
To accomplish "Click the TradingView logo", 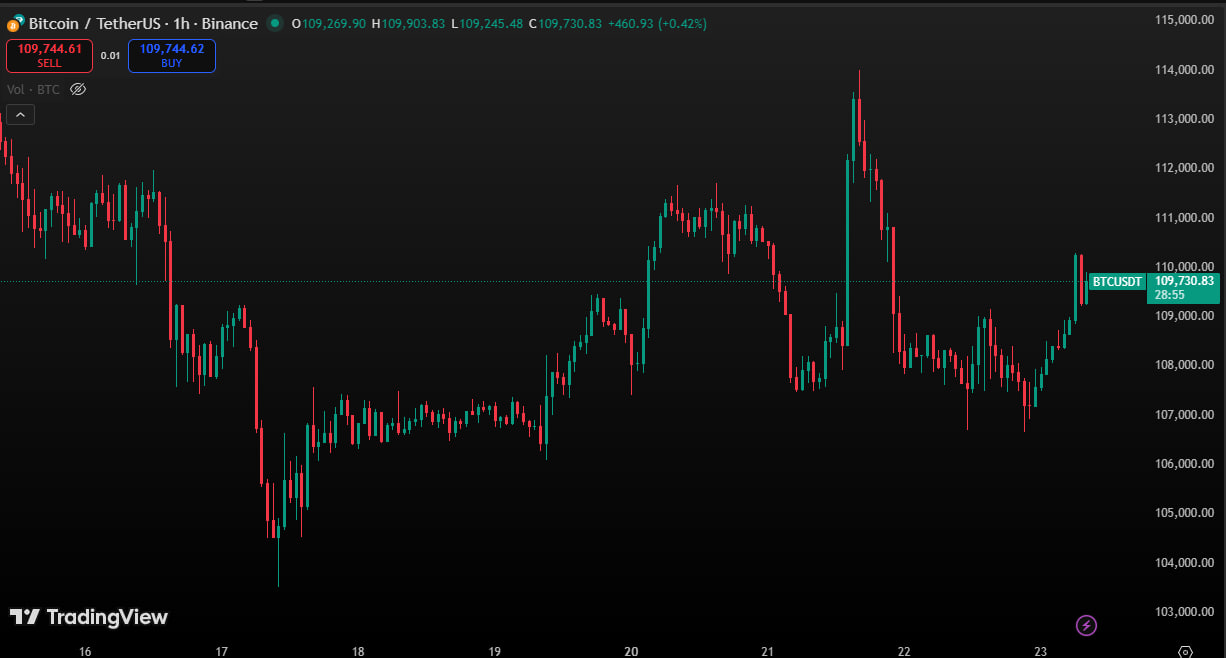I will [x=89, y=617].
